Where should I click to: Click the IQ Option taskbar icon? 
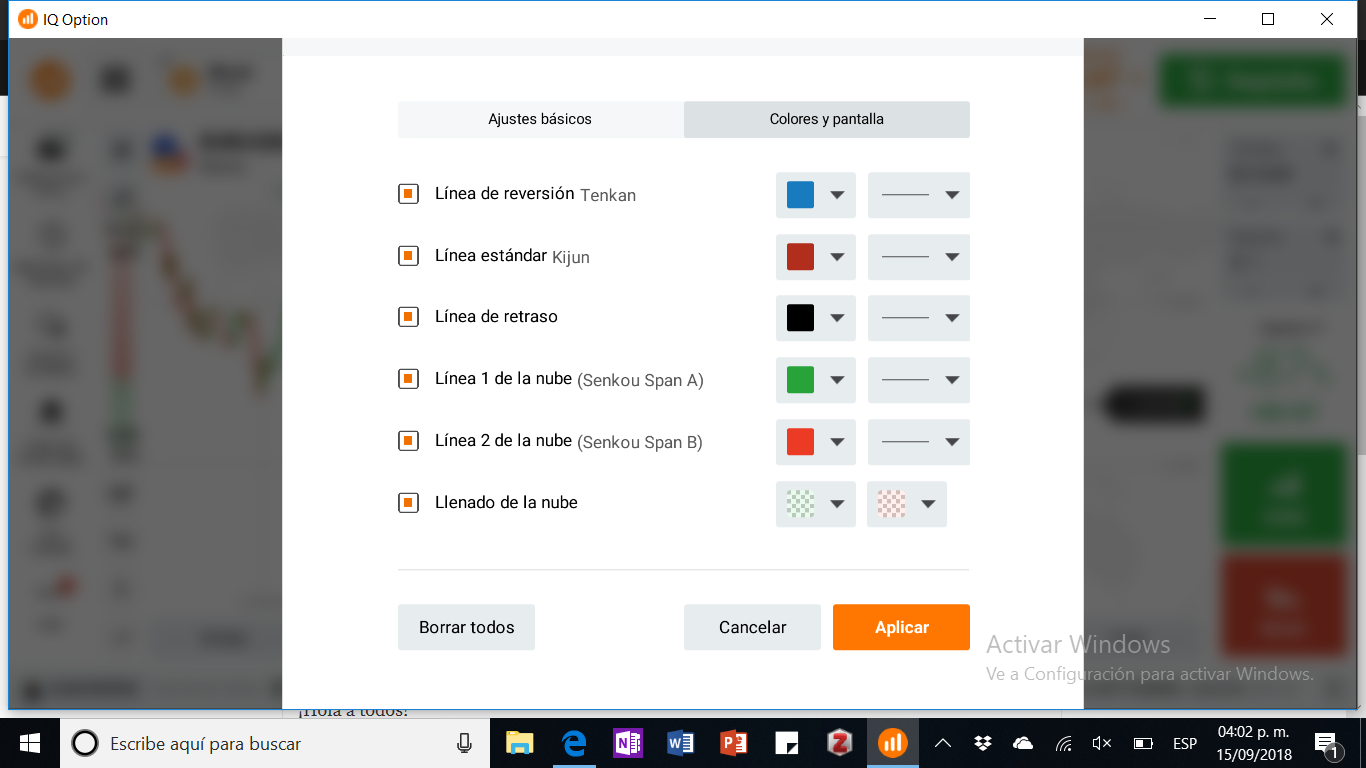892,743
